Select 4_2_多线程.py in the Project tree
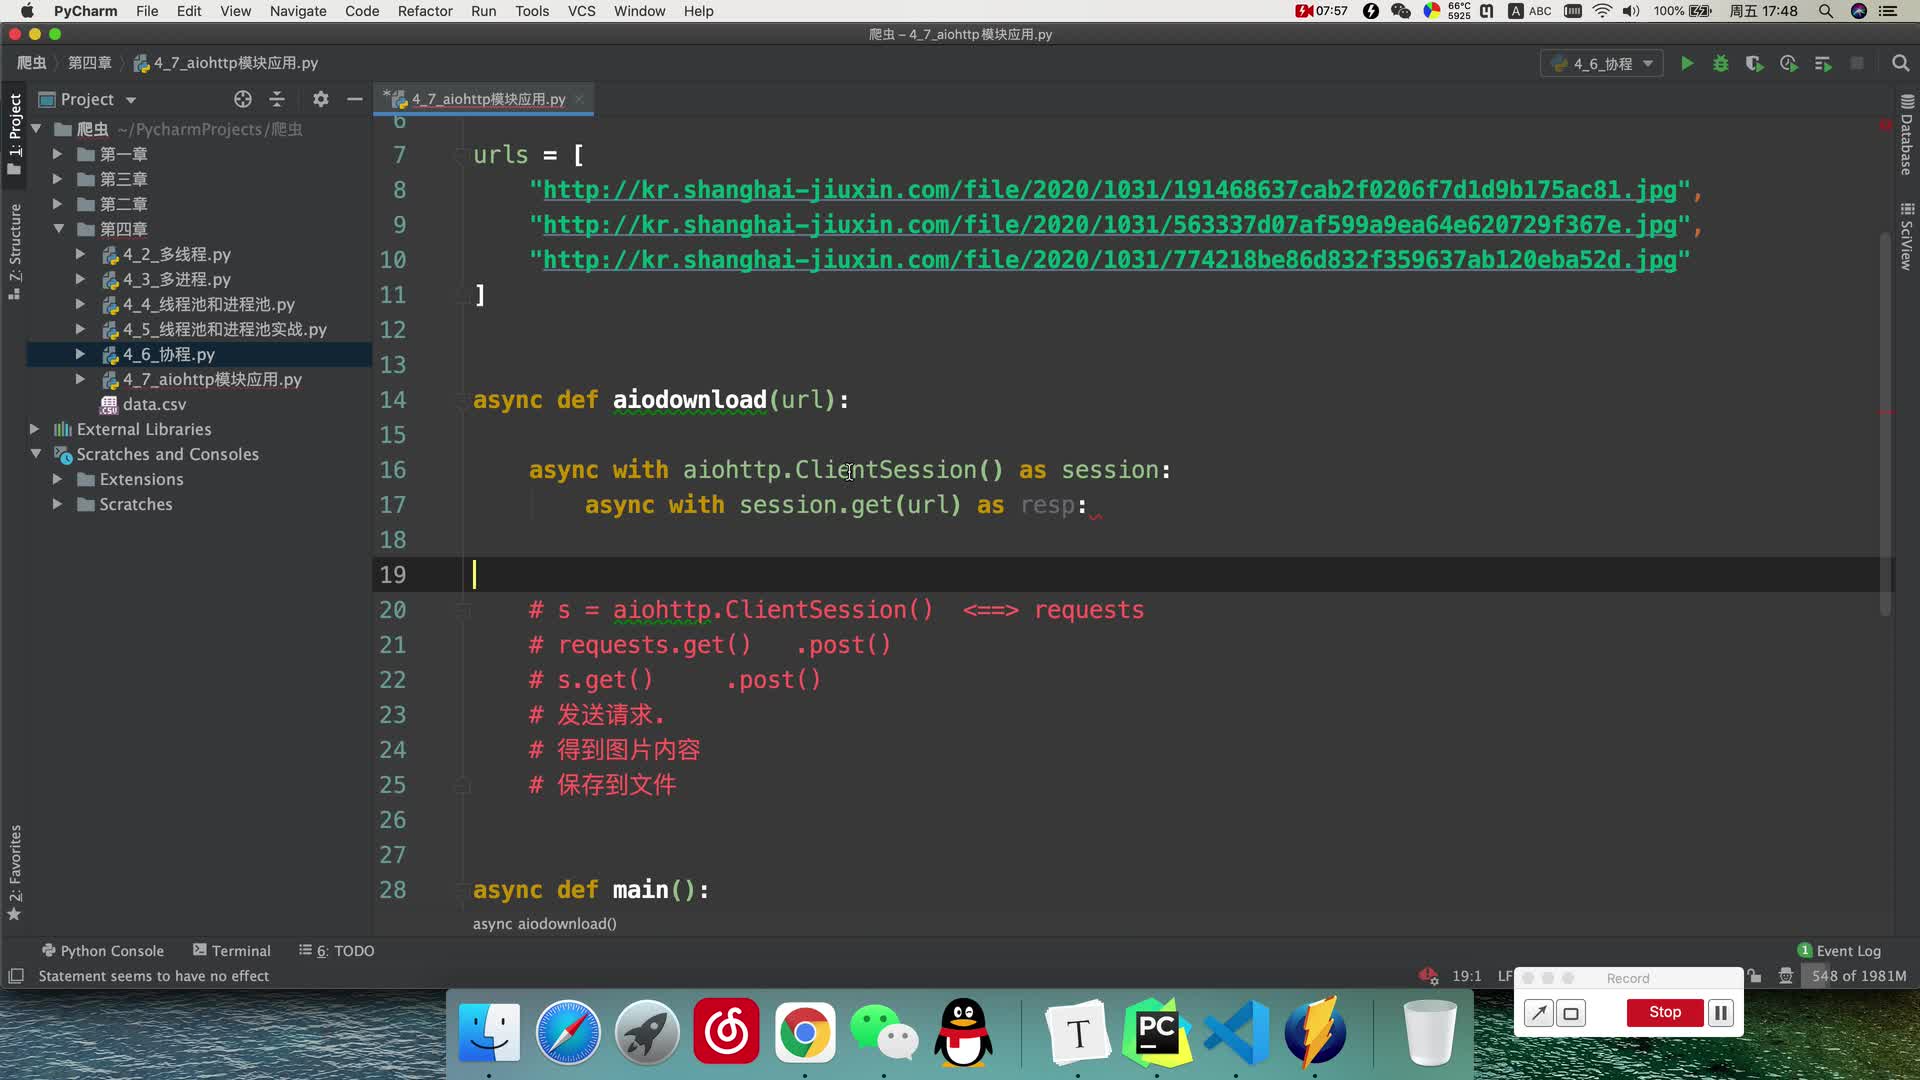1920x1080 pixels. 176,255
